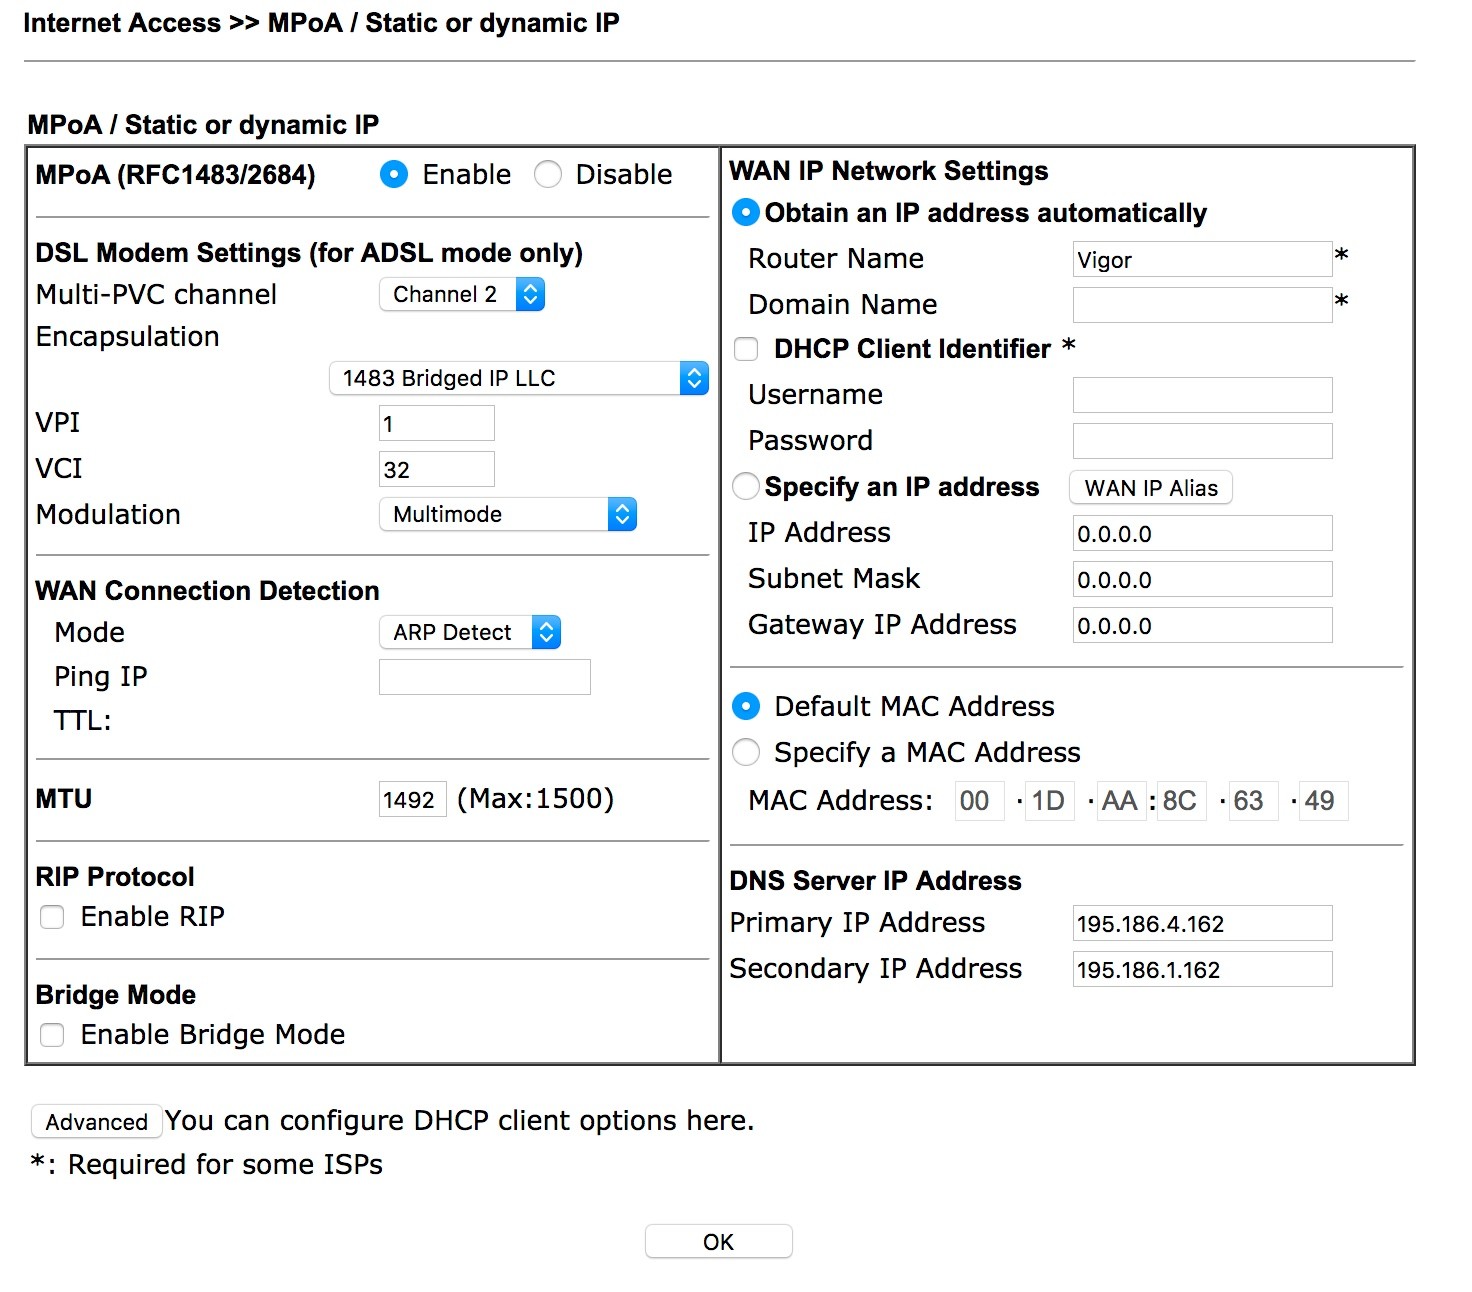1472x1292 pixels.
Task: Select the MPoA Disable radio button
Action: pyautogui.click(x=548, y=175)
